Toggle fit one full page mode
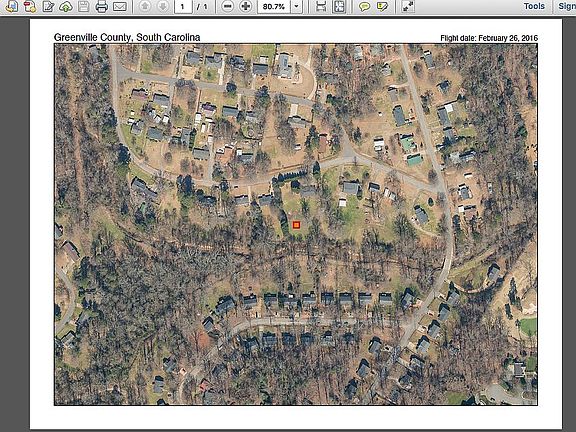The width and height of the screenshot is (576, 432). click(x=339, y=6)
